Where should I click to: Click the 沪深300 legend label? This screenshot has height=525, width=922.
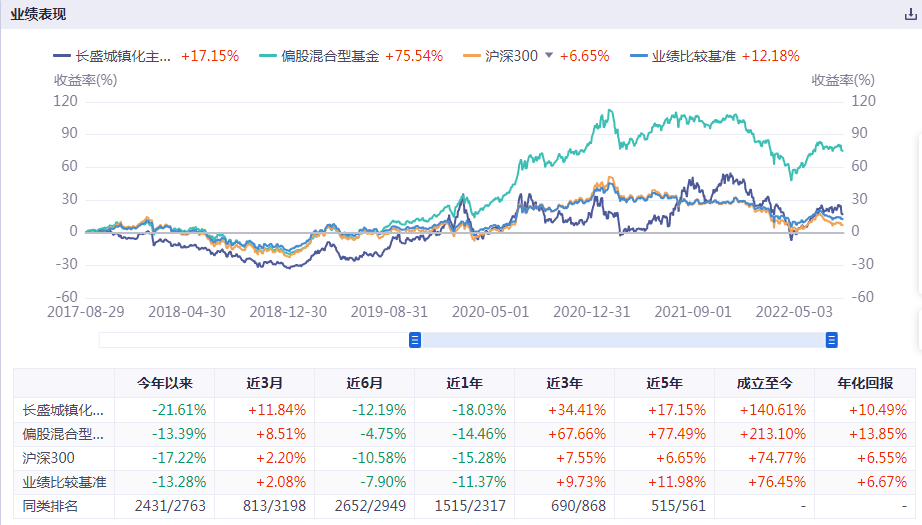tap(511, 56)
